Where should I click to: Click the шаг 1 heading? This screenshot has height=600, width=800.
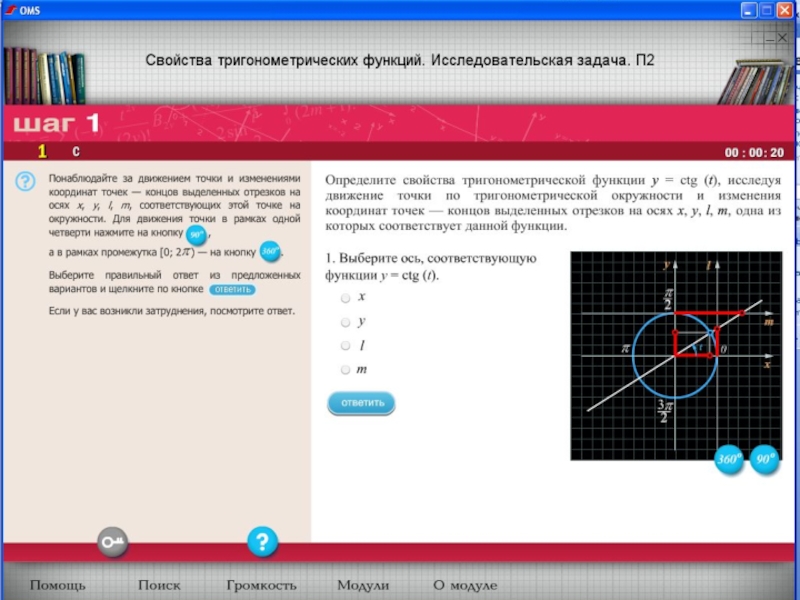(x=56, y=123)
